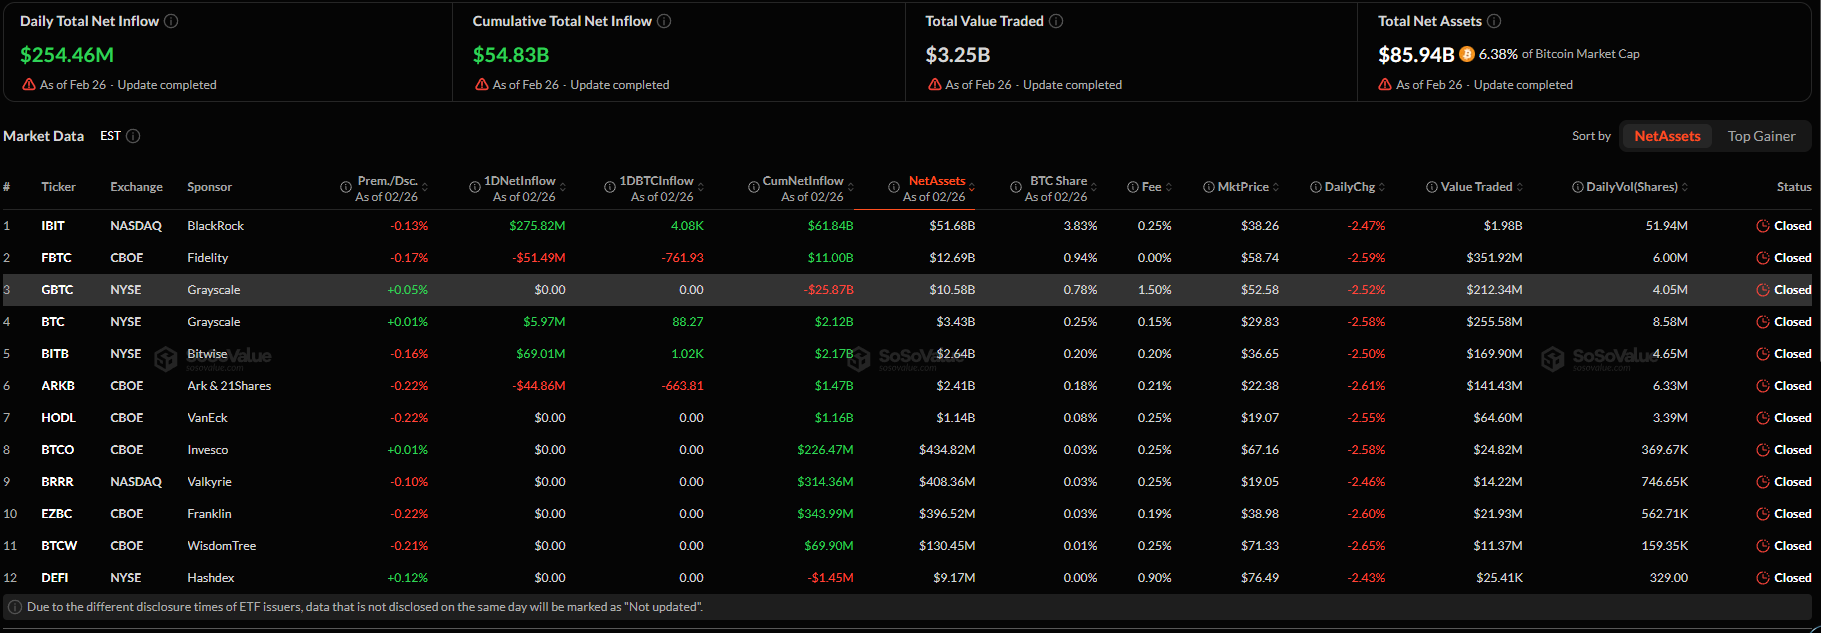Click warning icon under Daily Total Net Inflow
The height and width of the screenshot is (633, 1821).
click(x=29, y=85)
